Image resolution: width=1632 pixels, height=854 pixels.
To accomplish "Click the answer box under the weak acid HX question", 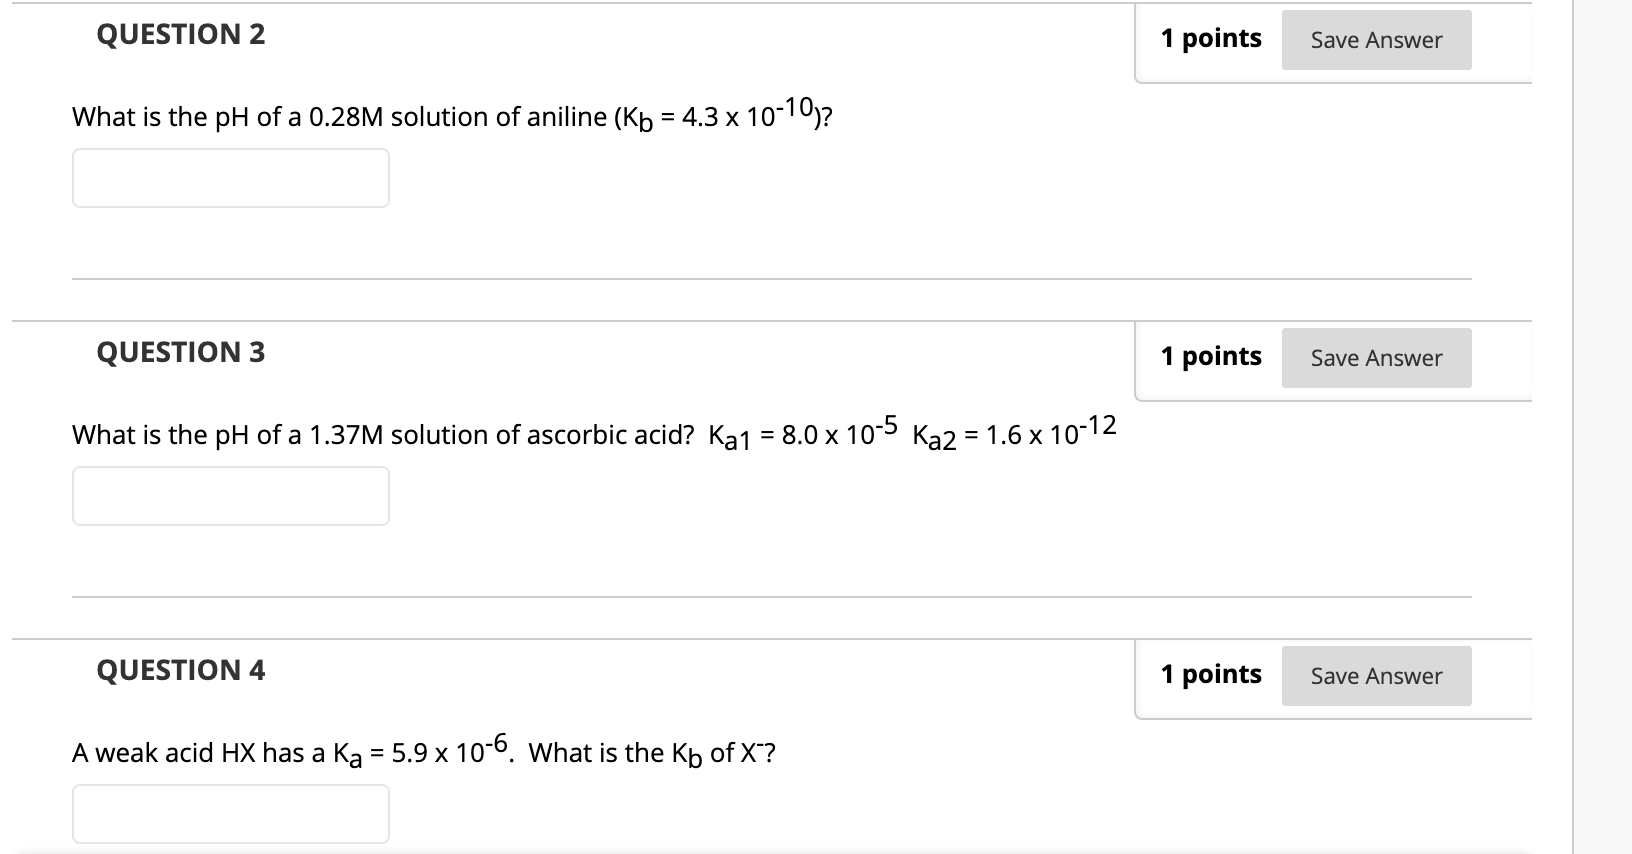I will (230, 813).
